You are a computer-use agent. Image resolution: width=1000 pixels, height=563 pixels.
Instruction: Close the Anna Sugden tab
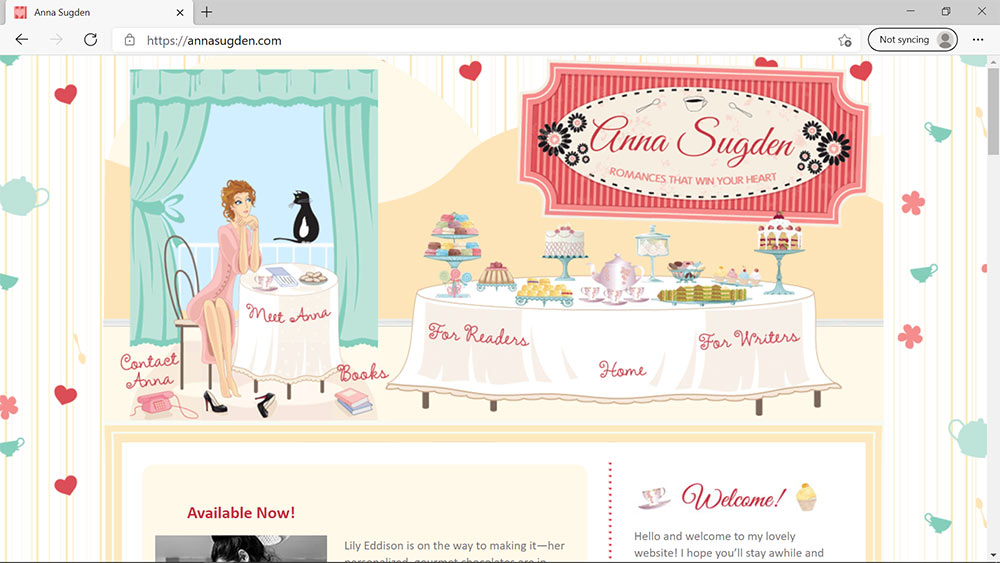180,12
